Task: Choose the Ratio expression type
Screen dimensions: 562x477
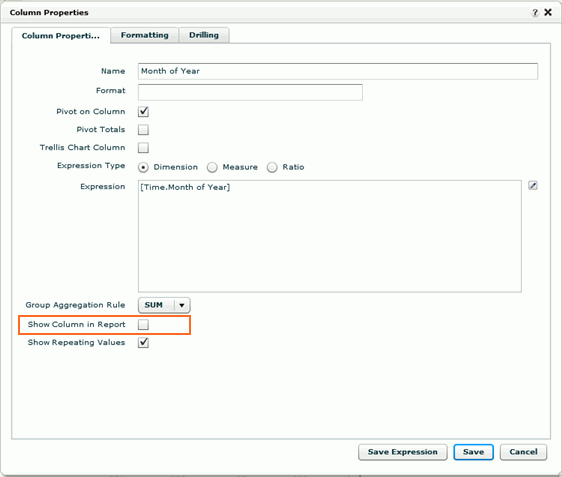Action: 272,167
